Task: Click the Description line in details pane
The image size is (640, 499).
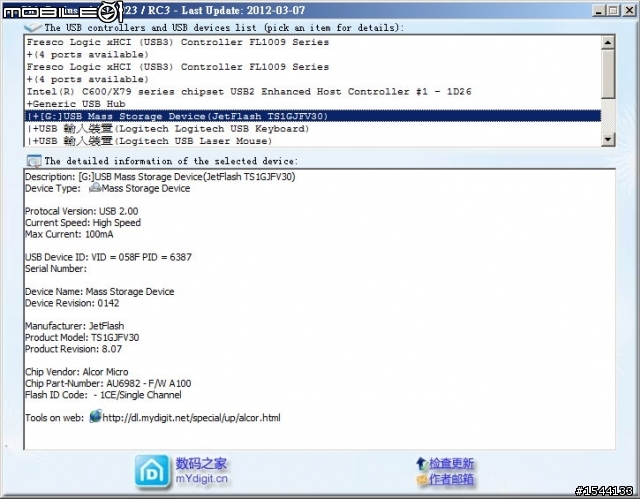Action: [160, 177]
